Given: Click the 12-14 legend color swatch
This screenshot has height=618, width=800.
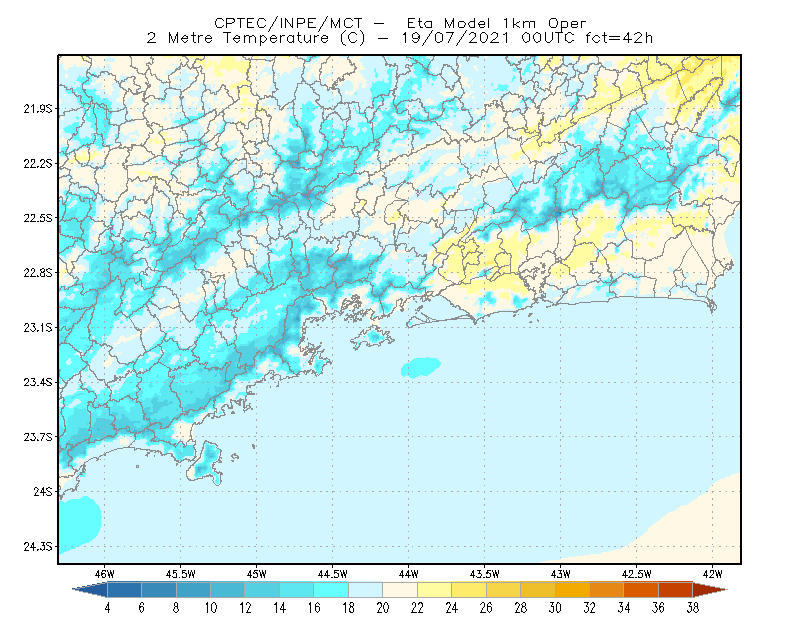Looking at the screenshot, I should pyautogui.click(x=262, y=590).
